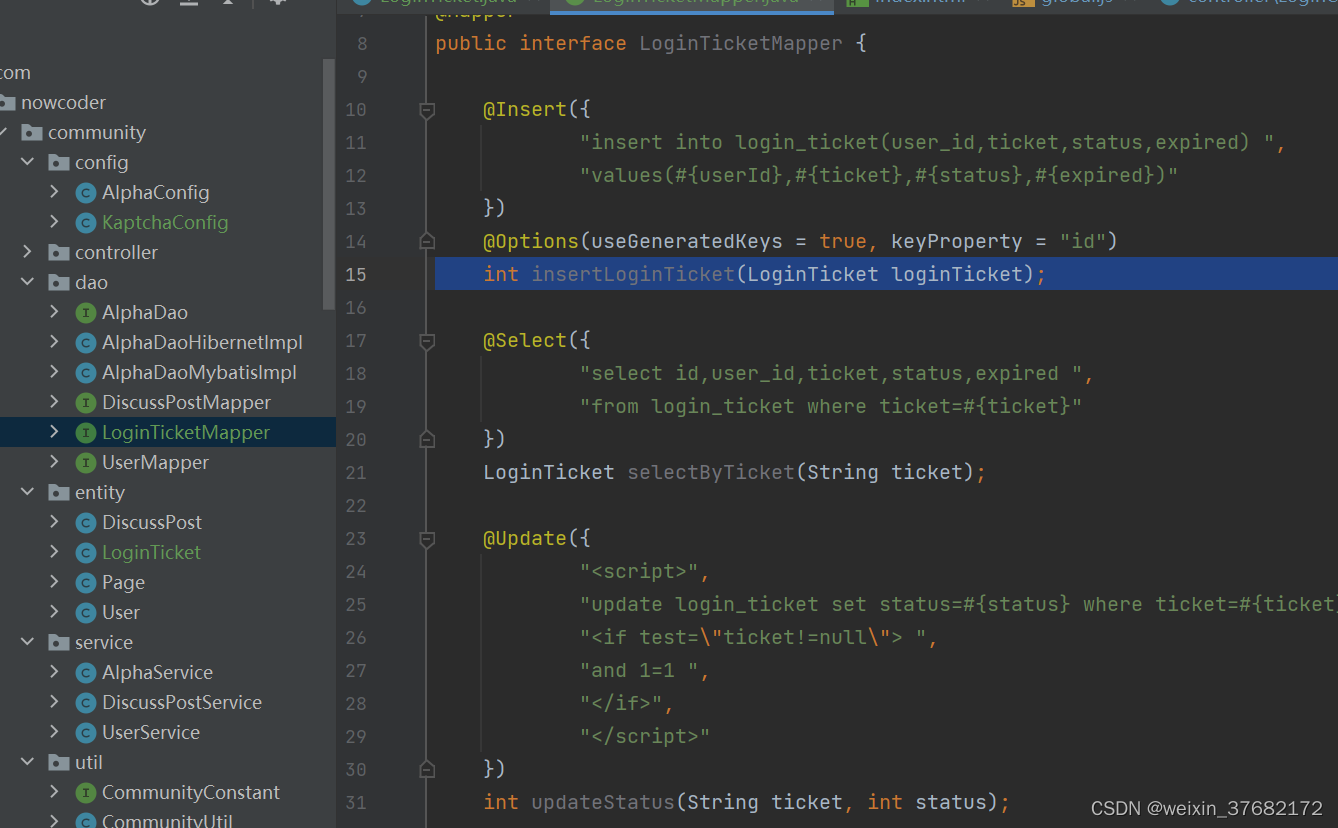Click the project tree vertical scrollbar
1338x828 pixels.
[x=329, y=183]
